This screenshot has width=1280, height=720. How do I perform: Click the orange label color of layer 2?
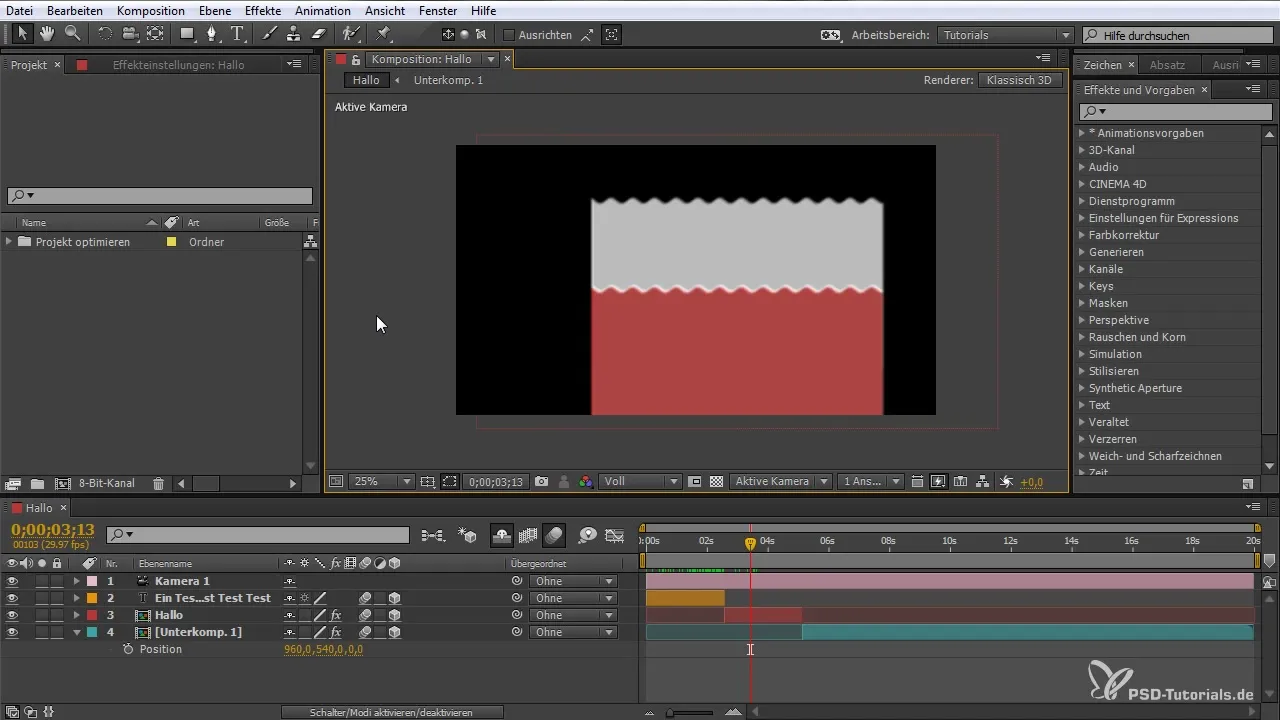(91, 598)
